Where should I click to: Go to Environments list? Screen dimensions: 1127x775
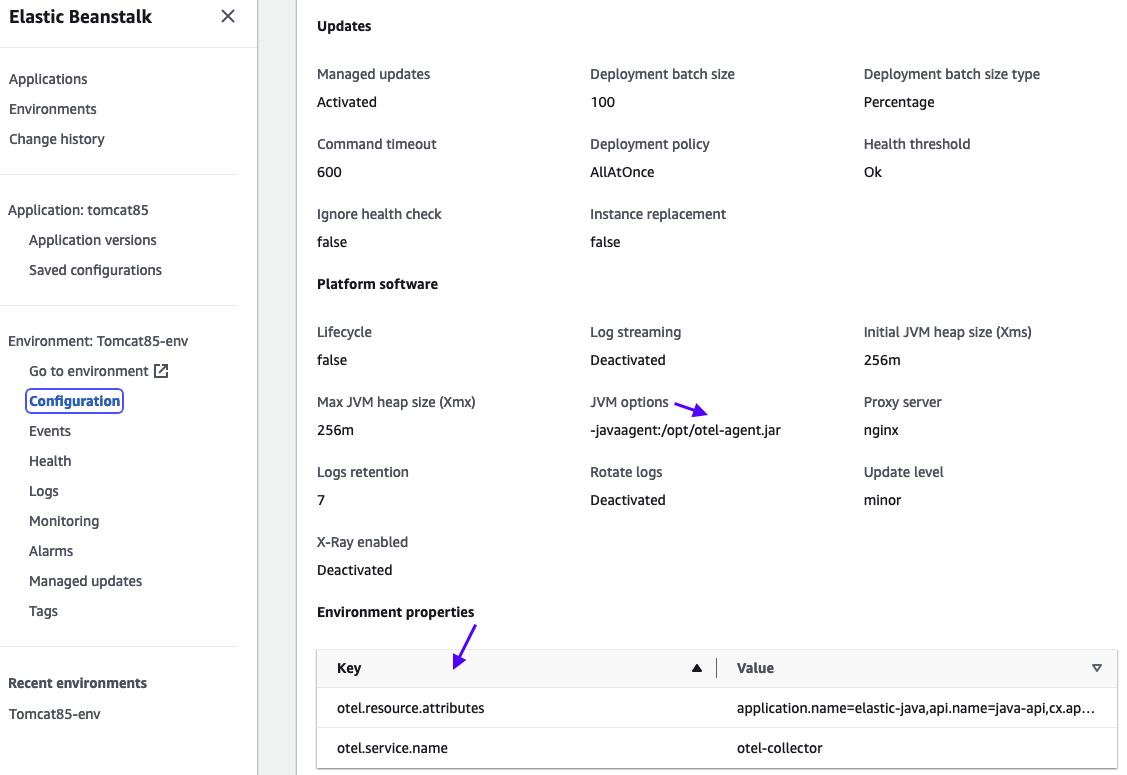[x=52, y=109]
